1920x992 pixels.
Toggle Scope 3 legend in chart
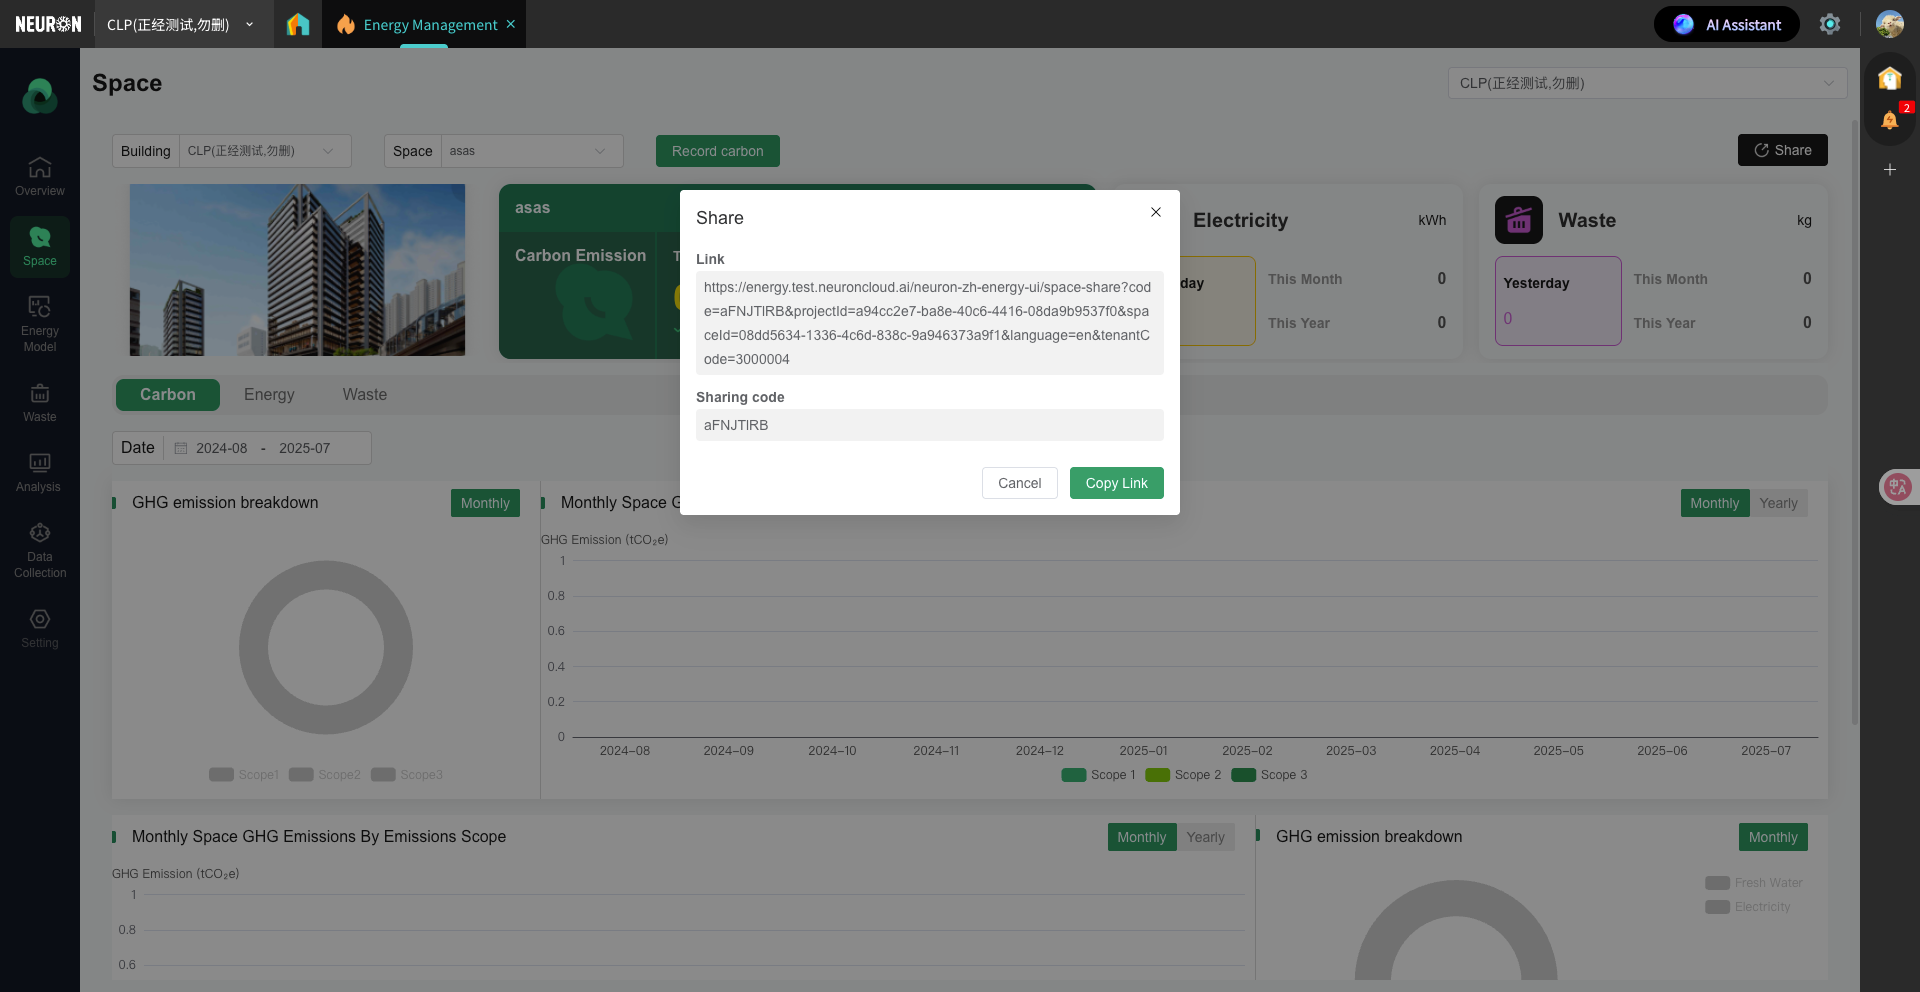click(x=1269, y=775)
